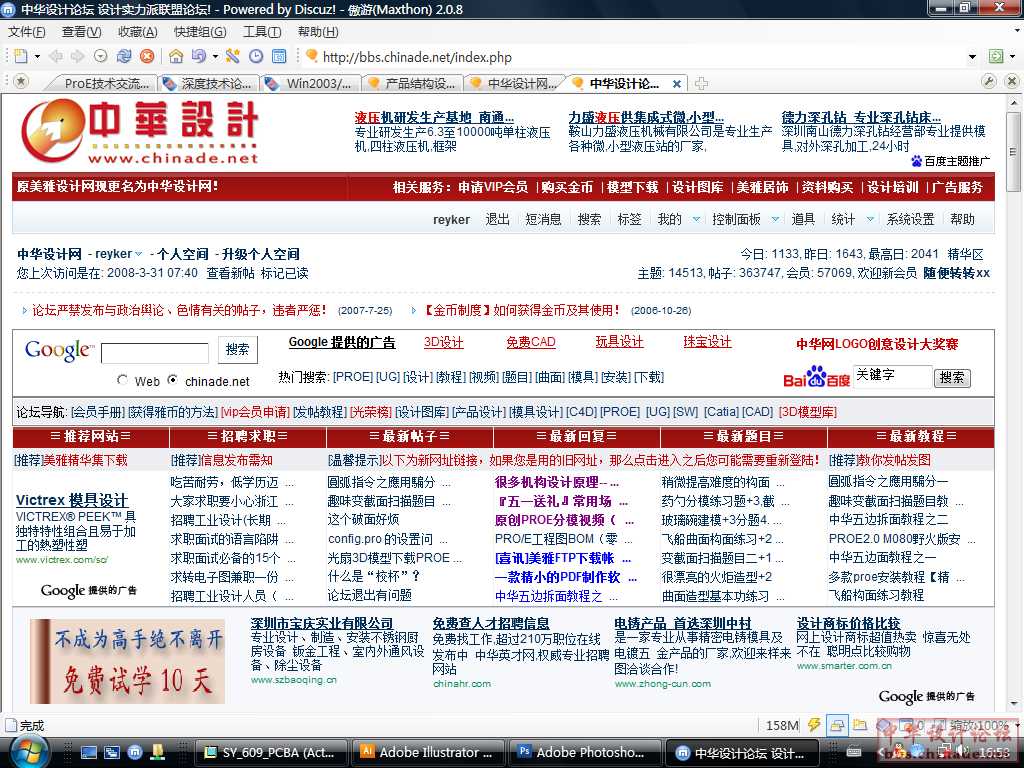Click the Baidu 搜索 button
Image resolution: width=1024 pixels, height=768 pixels.
[952, 377]
